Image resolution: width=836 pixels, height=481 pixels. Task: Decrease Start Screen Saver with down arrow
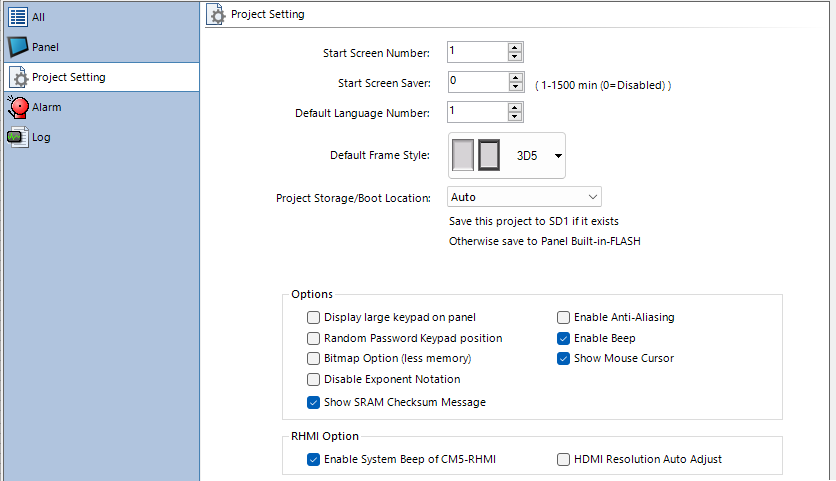[515, 86]
